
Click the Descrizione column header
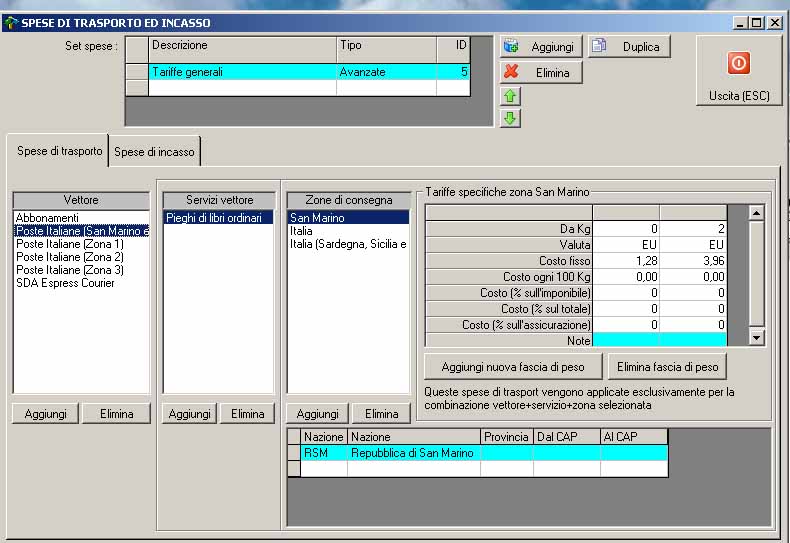point(242,48)
